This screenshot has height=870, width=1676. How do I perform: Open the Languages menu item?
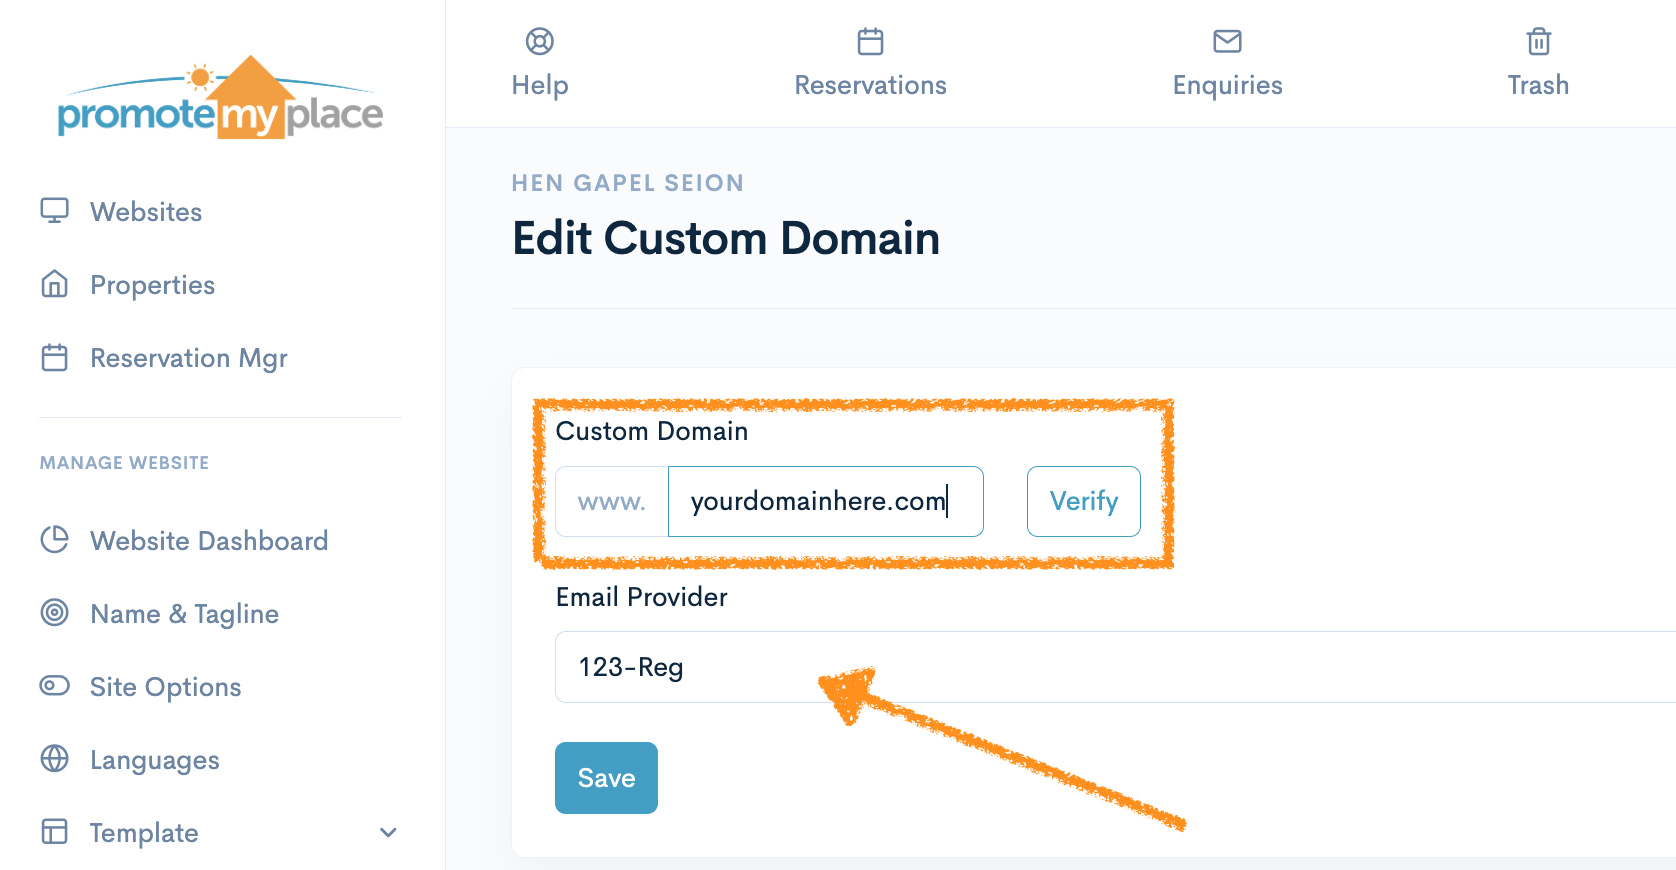(155, 760)
